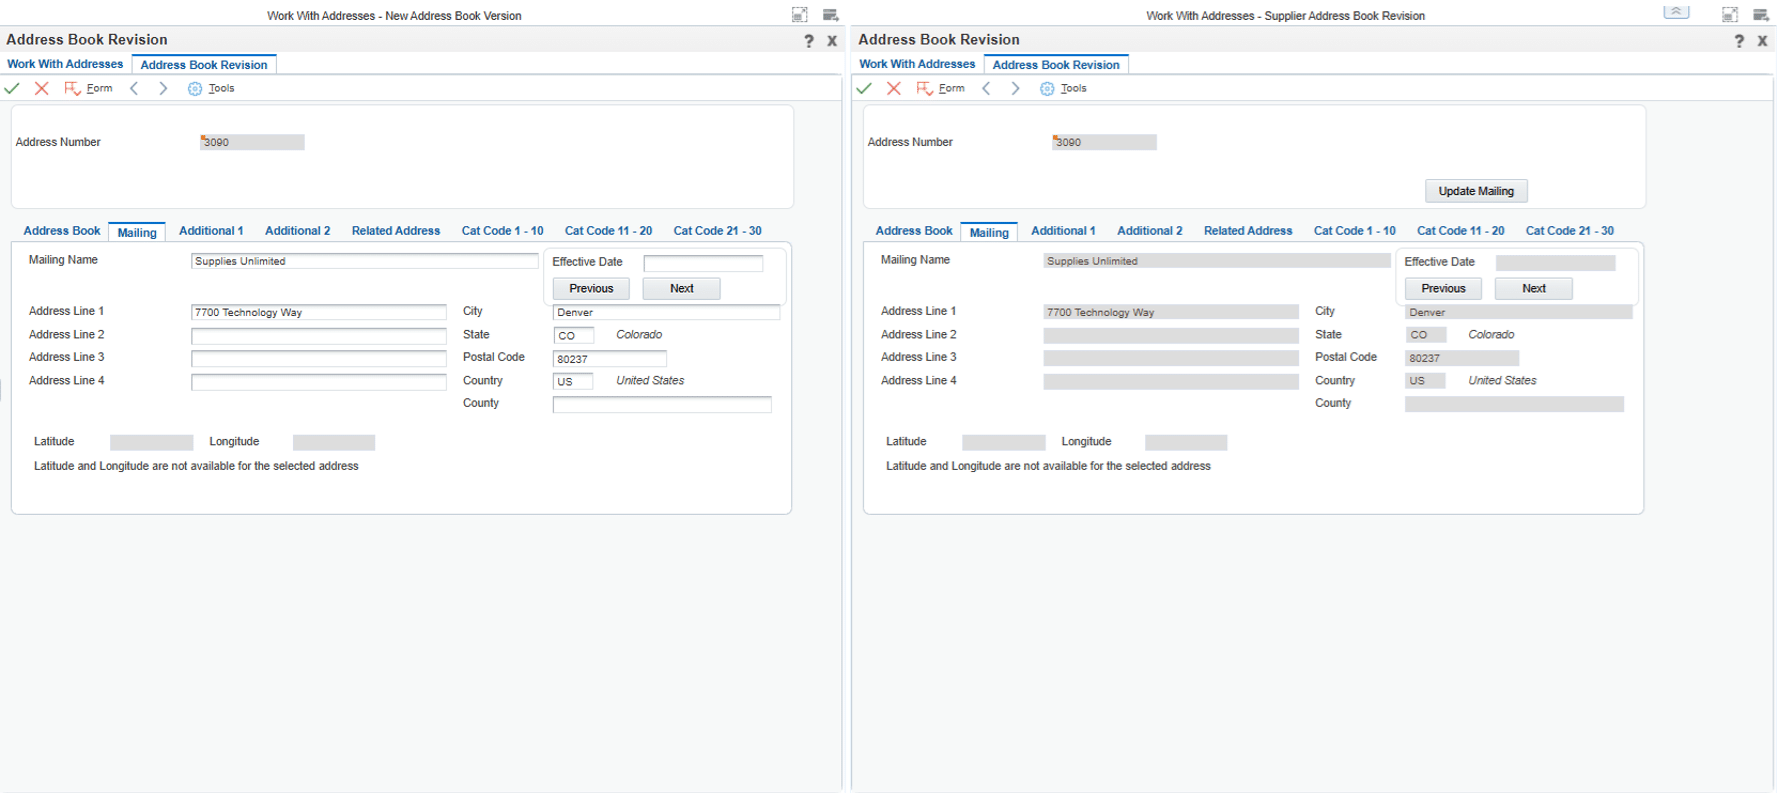Click the Effective Date field in left pane
1777x793 pixels.
(702, 263)
